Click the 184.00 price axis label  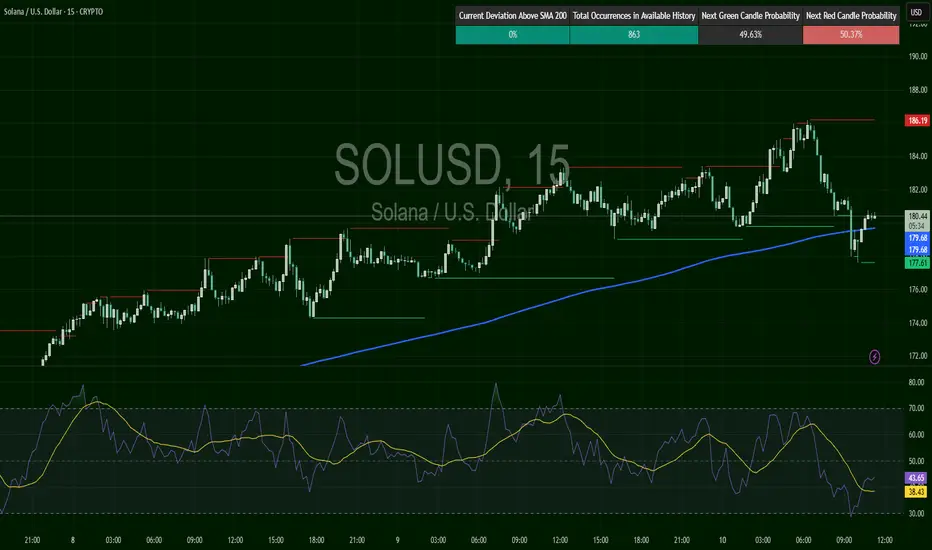(x=918, y=156)
